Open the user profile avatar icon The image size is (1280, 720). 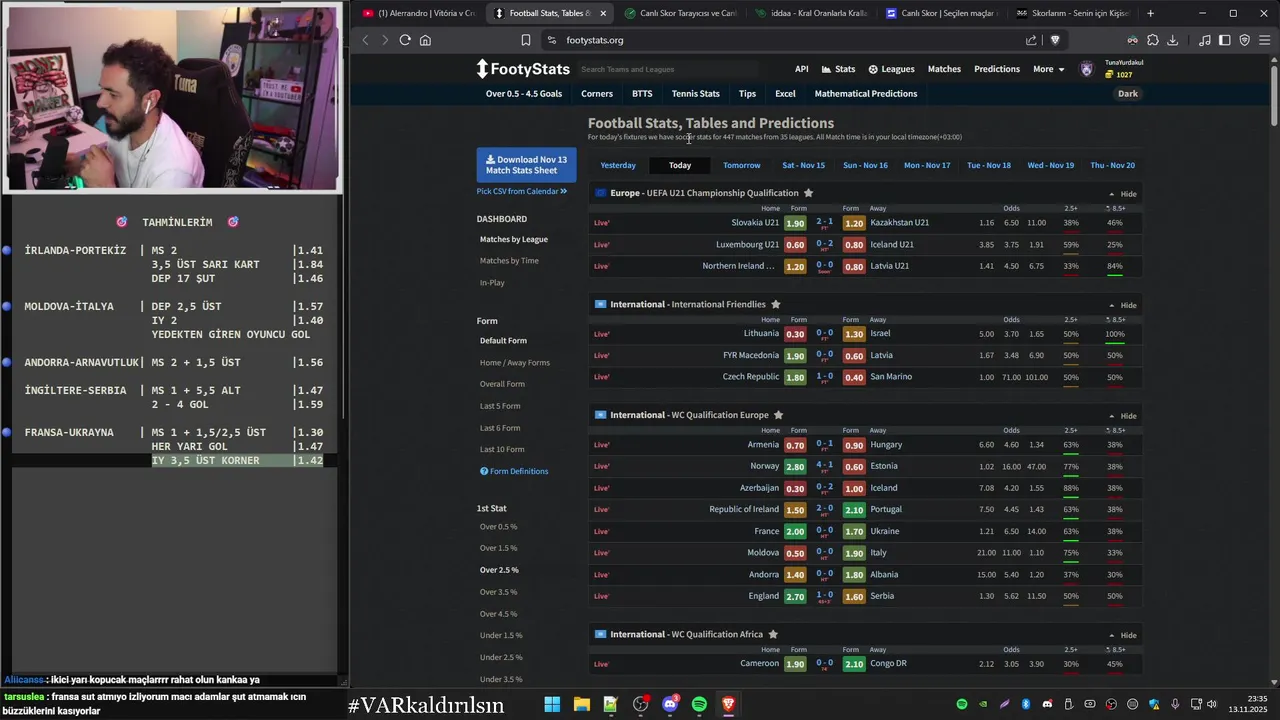[x=1087, y=69]
